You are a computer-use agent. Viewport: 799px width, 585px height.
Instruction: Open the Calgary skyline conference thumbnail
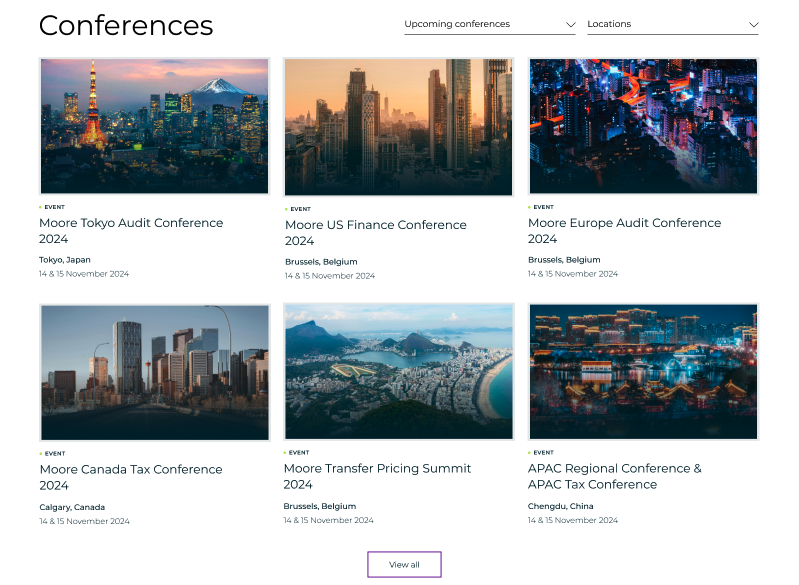coord(154,372)
